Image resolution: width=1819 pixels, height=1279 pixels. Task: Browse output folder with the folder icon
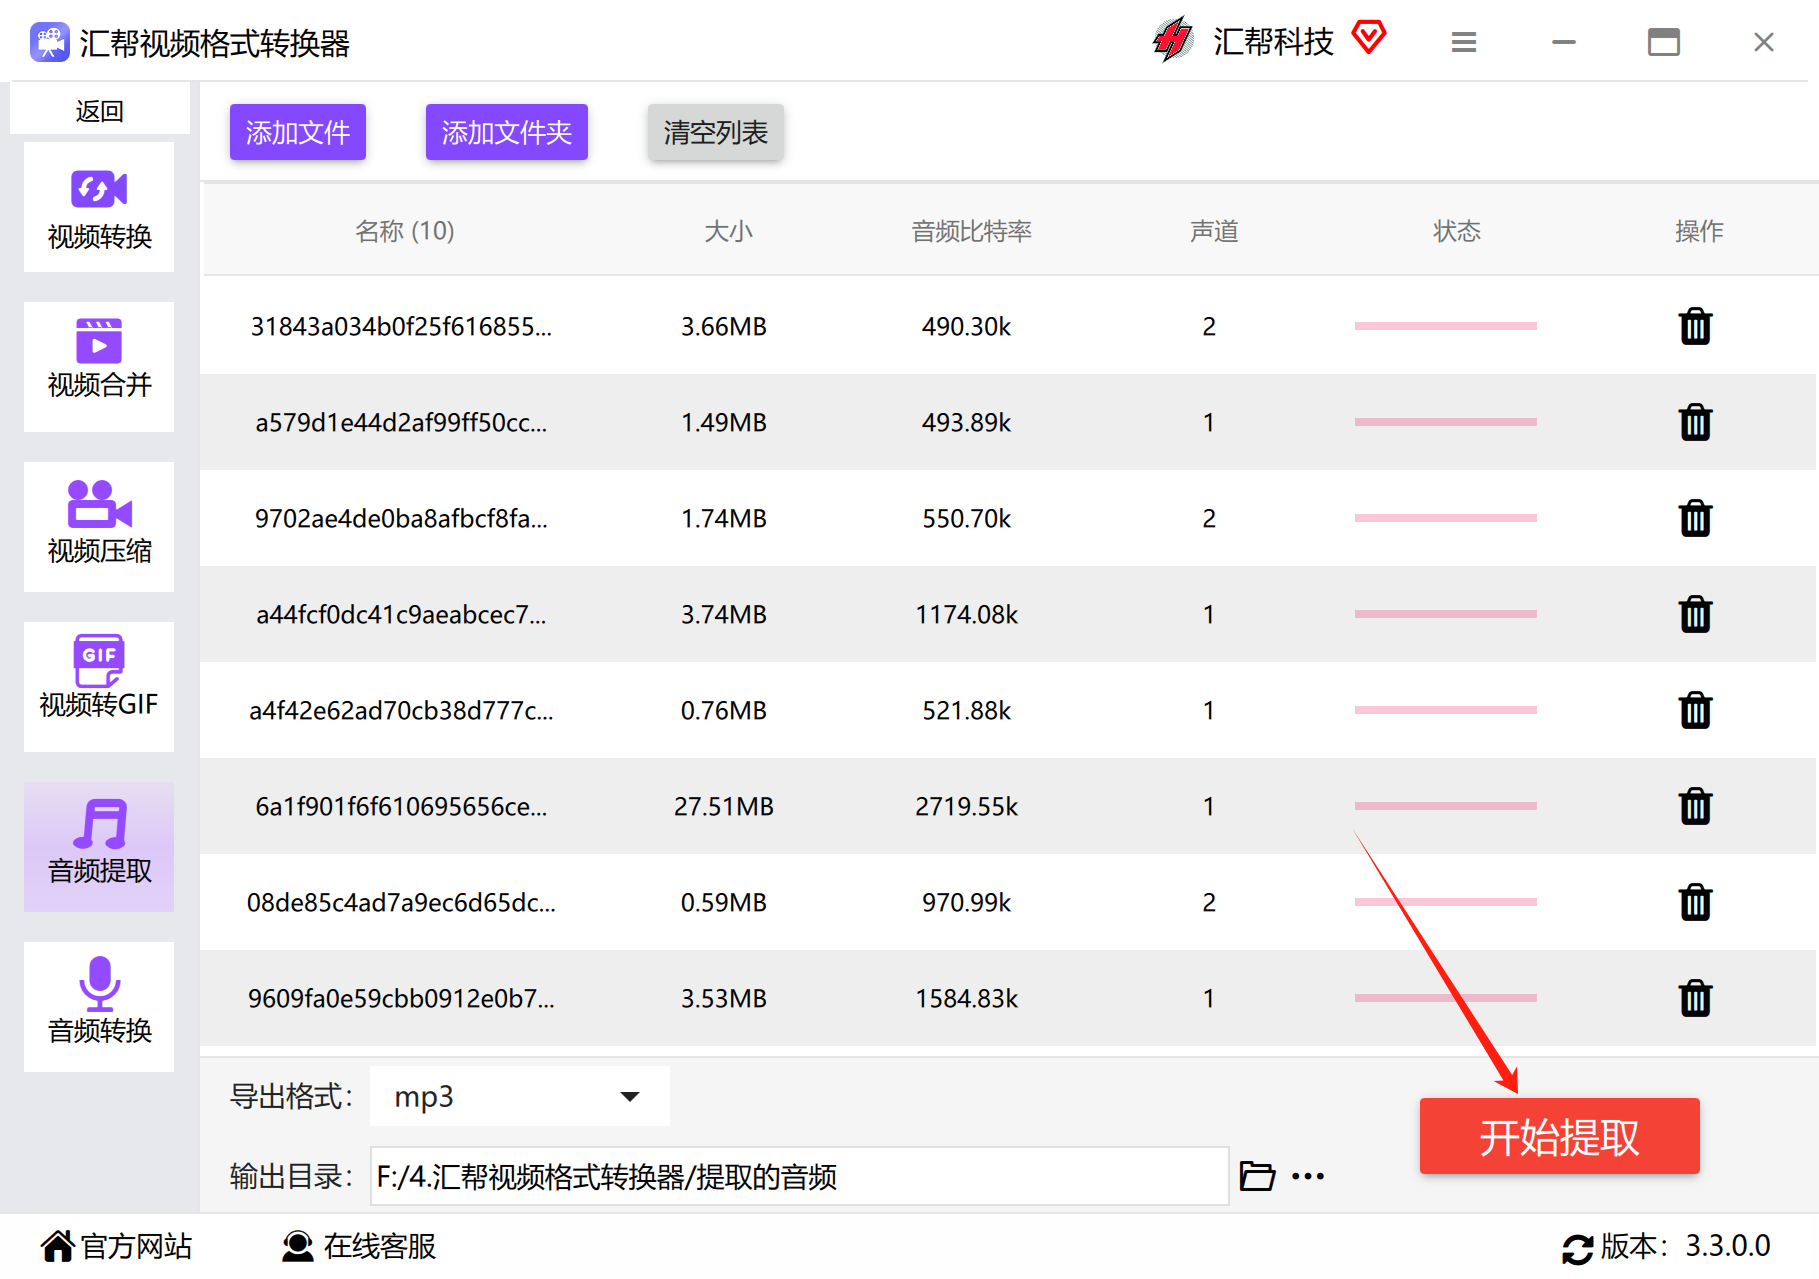click(x=1257, y=1176)
